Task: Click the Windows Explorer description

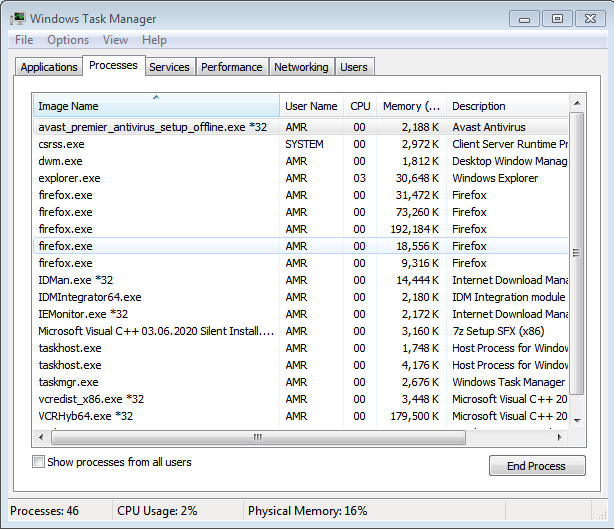Action: coord(495,178)
